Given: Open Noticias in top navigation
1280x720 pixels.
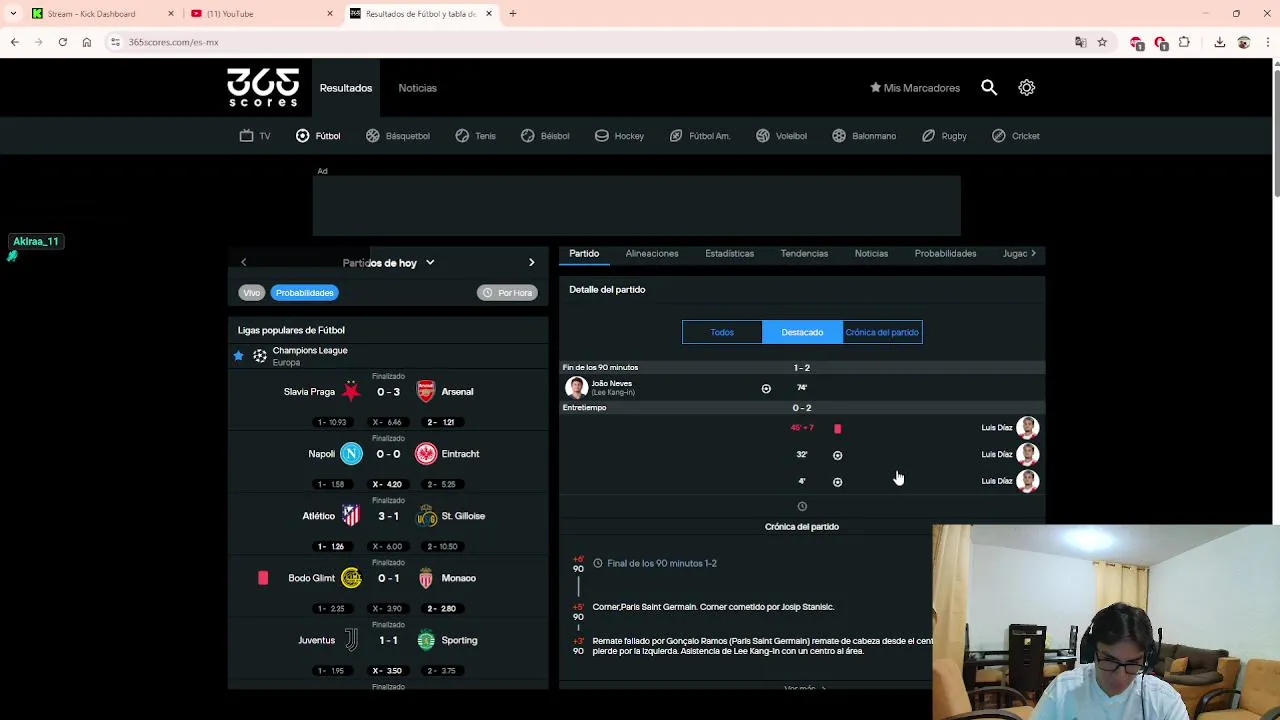Looking at the screenshot, I should coord(417,88).
